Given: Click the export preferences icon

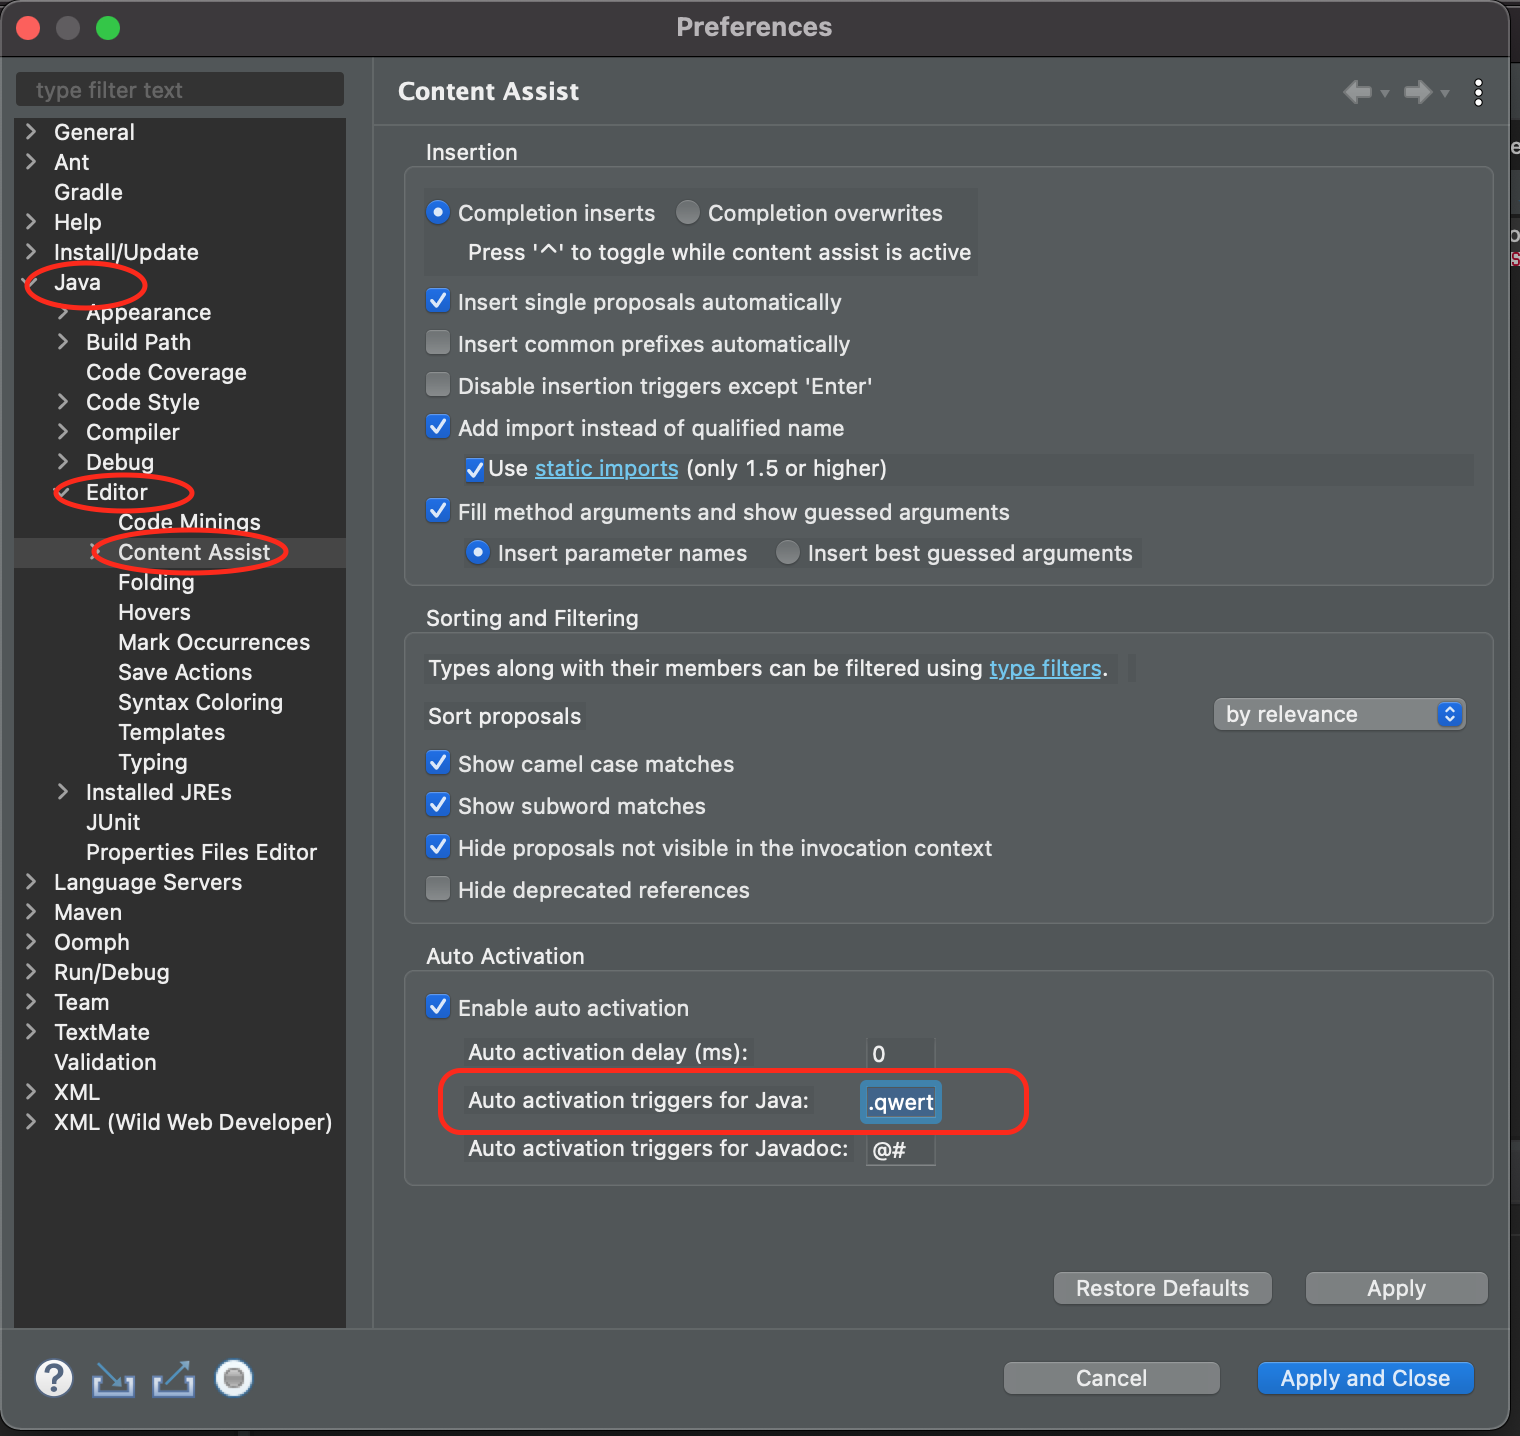Looking at the screenshot, I should (x=173, y=1379).
